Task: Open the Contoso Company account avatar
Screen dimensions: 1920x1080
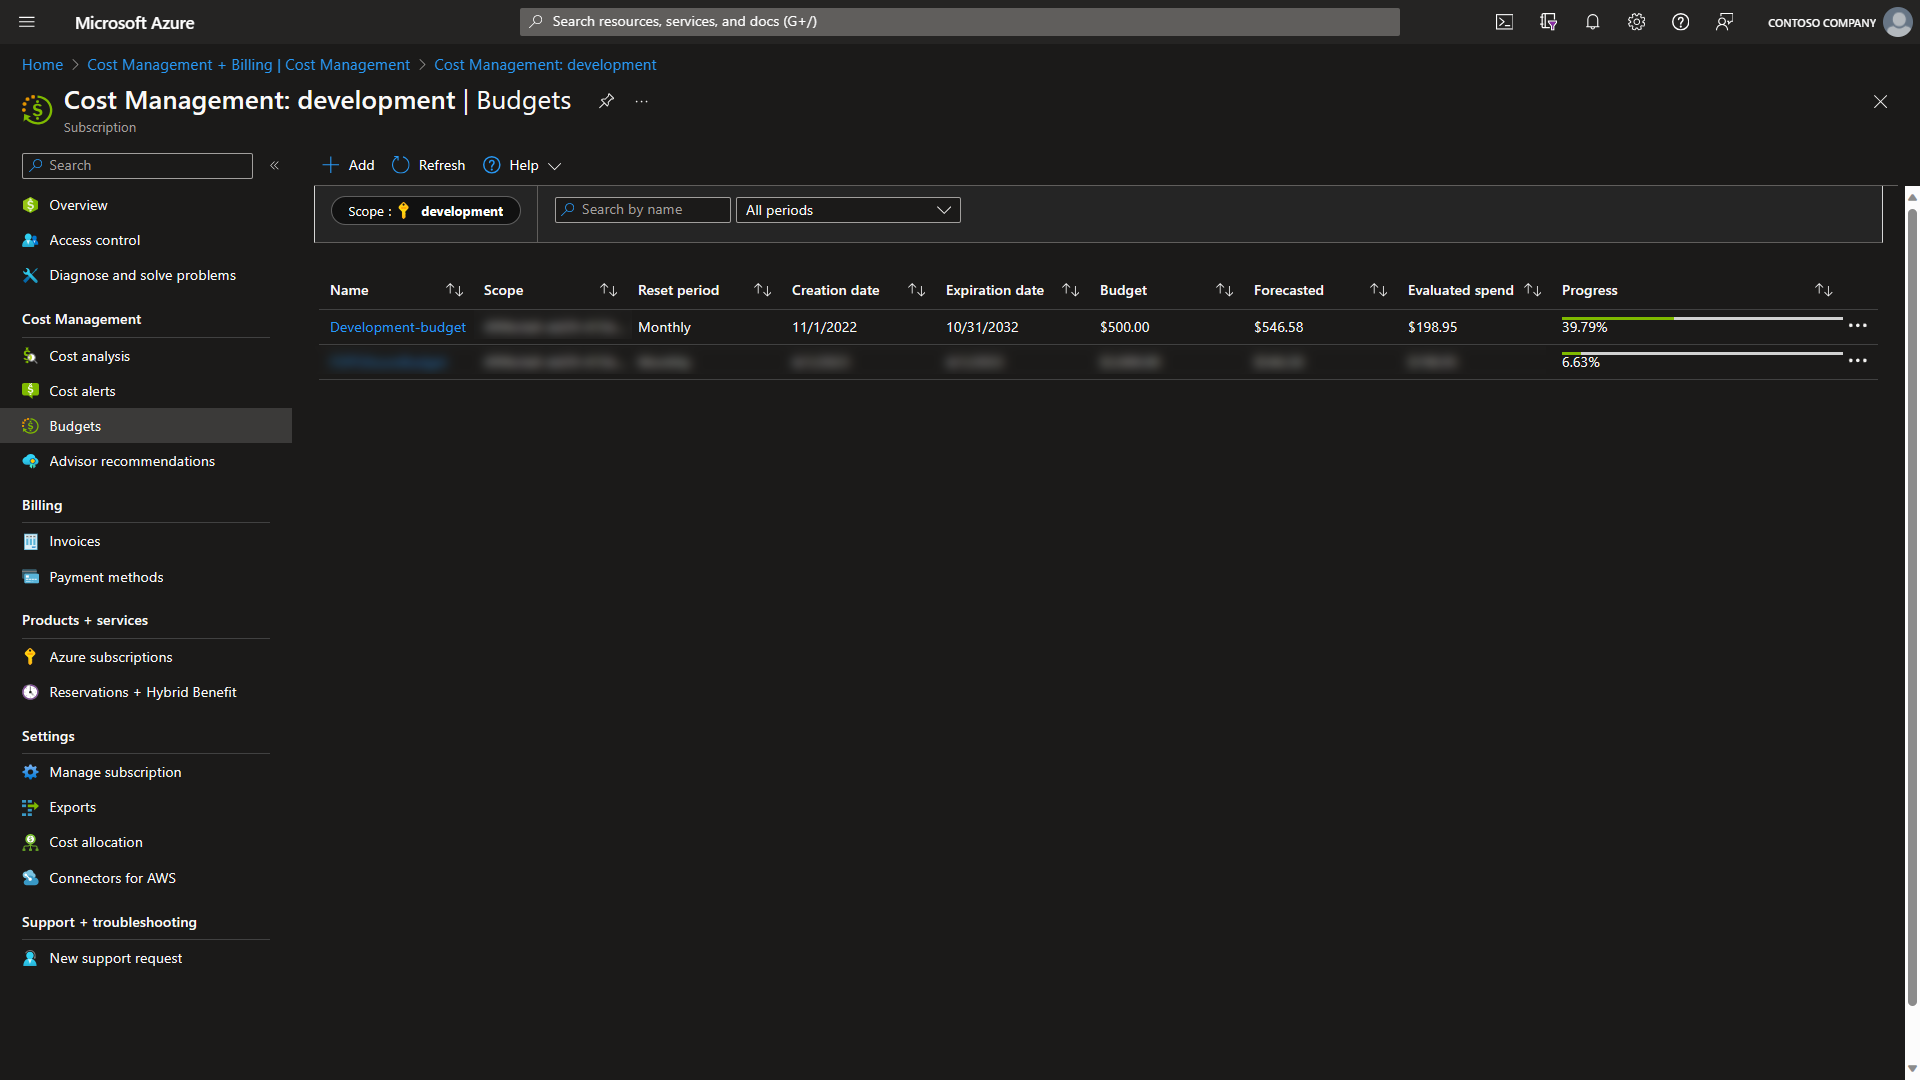Action: (x=1897, y=22)
